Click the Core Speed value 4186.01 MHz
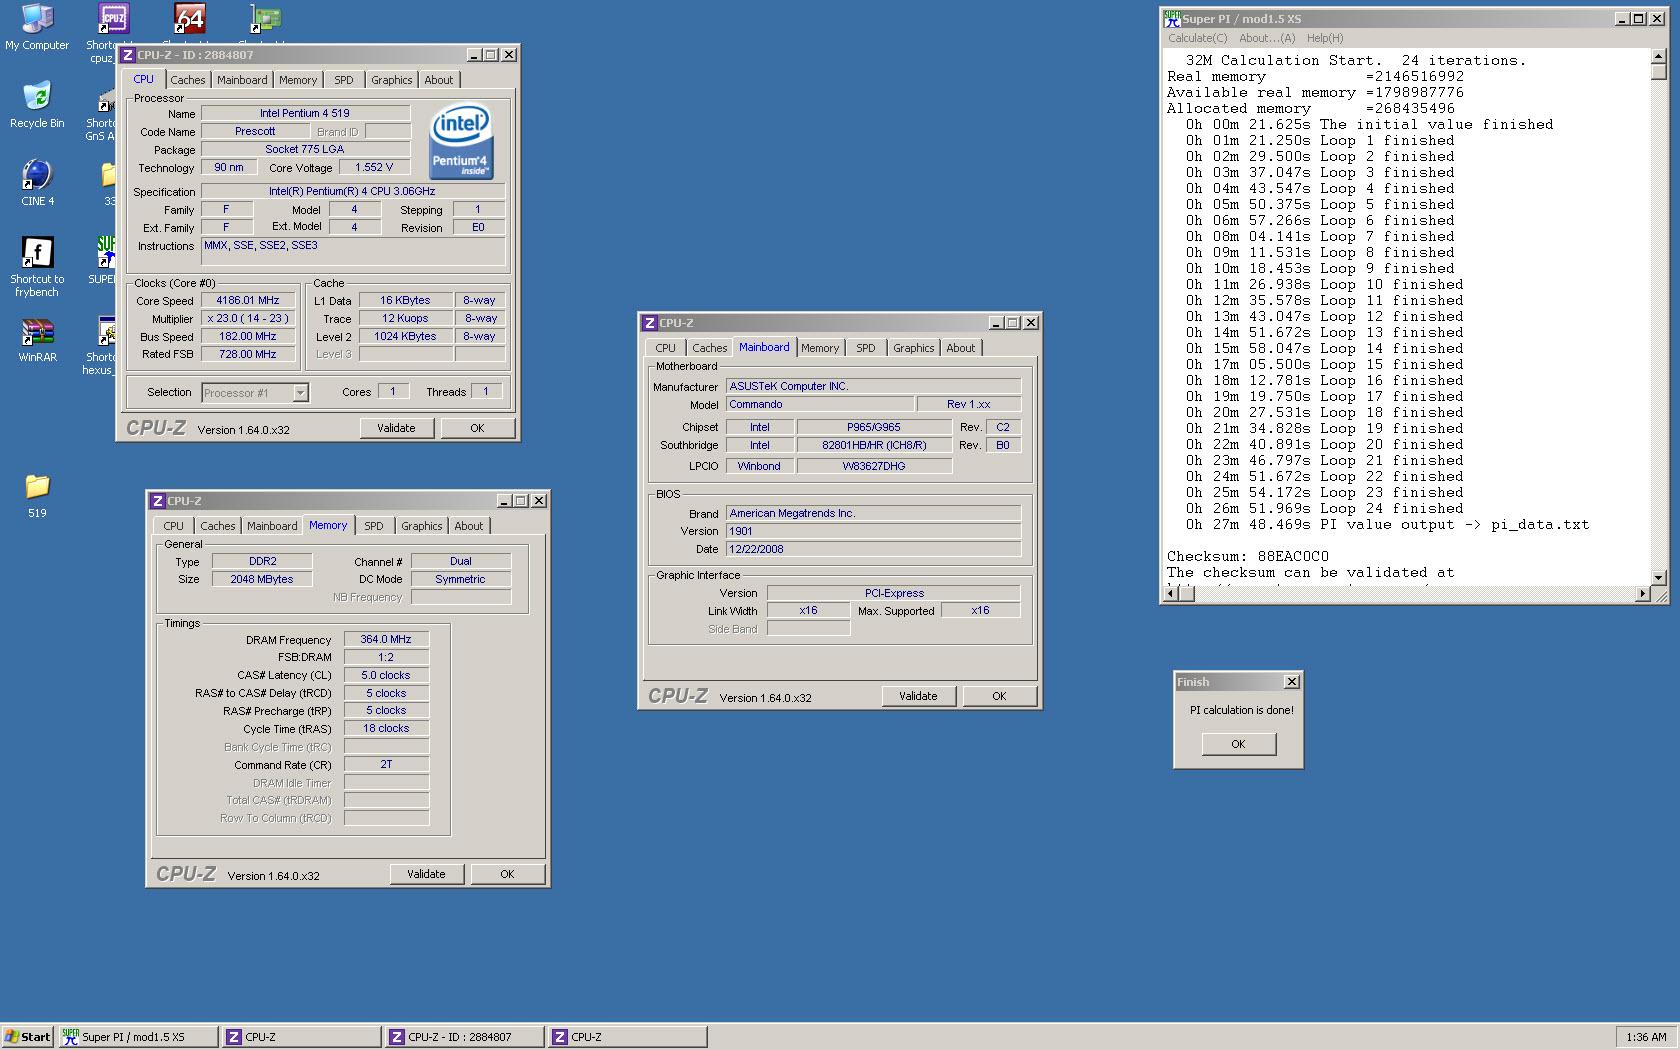This screenshot has height=1050, width=1680. pyautogui.click(x=248, y=300)
